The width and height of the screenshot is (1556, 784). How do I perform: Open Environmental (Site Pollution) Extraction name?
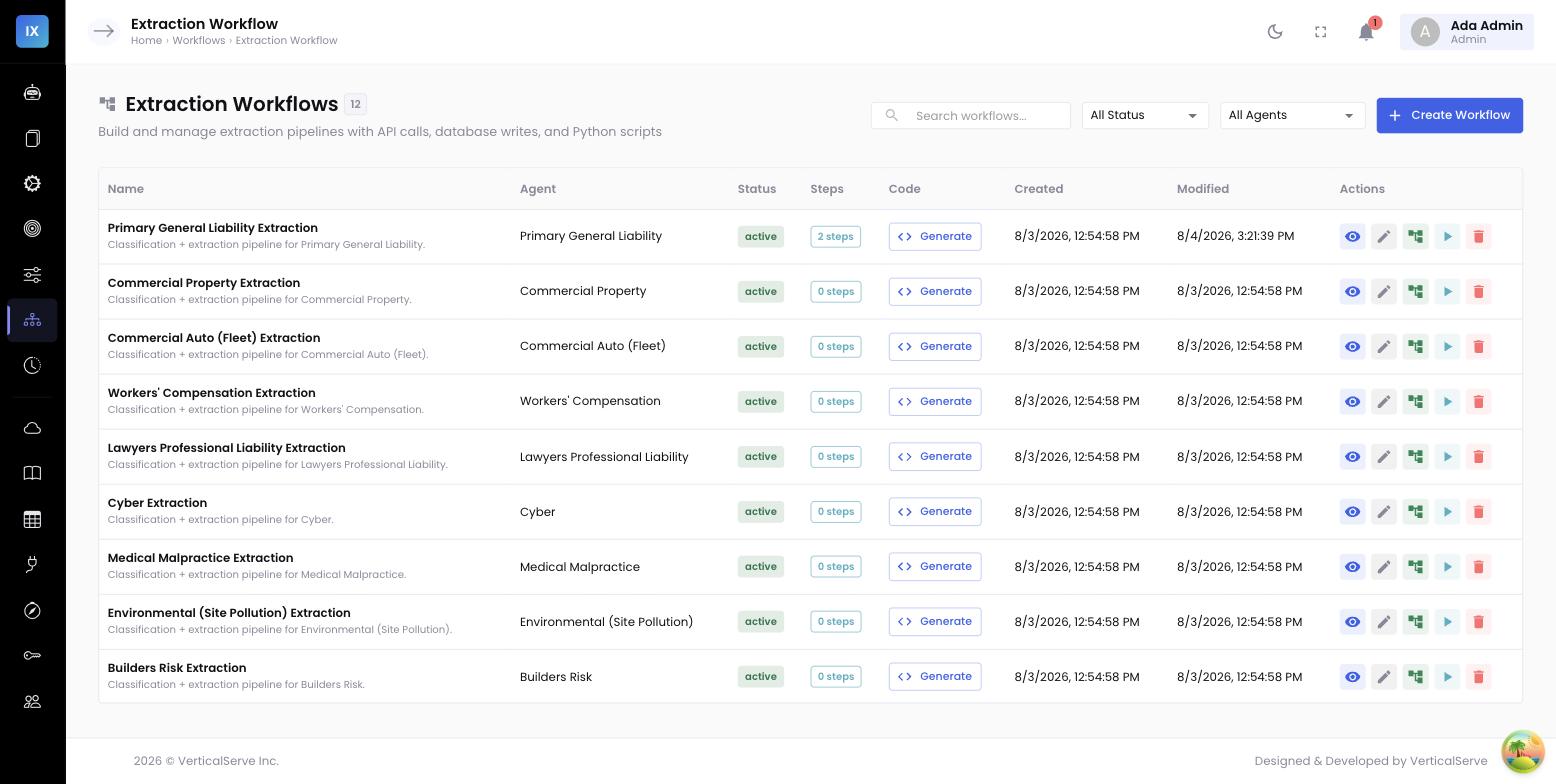click(229, 613)
